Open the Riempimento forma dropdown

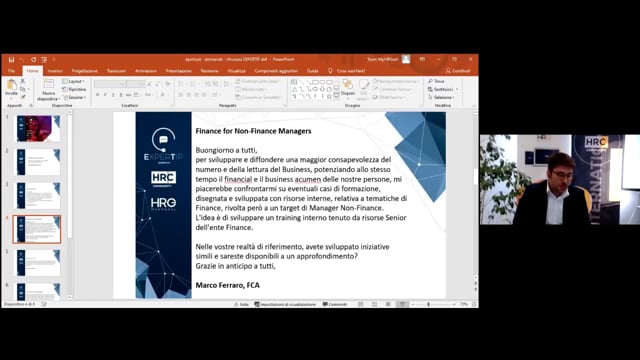click(x=396, y=81)
